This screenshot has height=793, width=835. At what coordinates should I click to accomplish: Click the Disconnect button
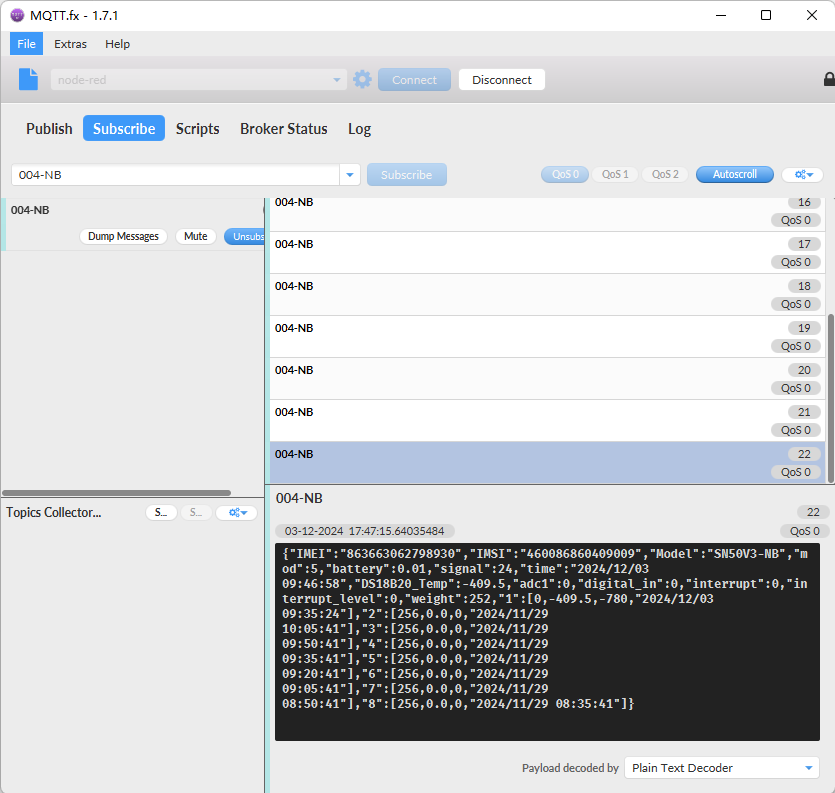tap(502, 79)
